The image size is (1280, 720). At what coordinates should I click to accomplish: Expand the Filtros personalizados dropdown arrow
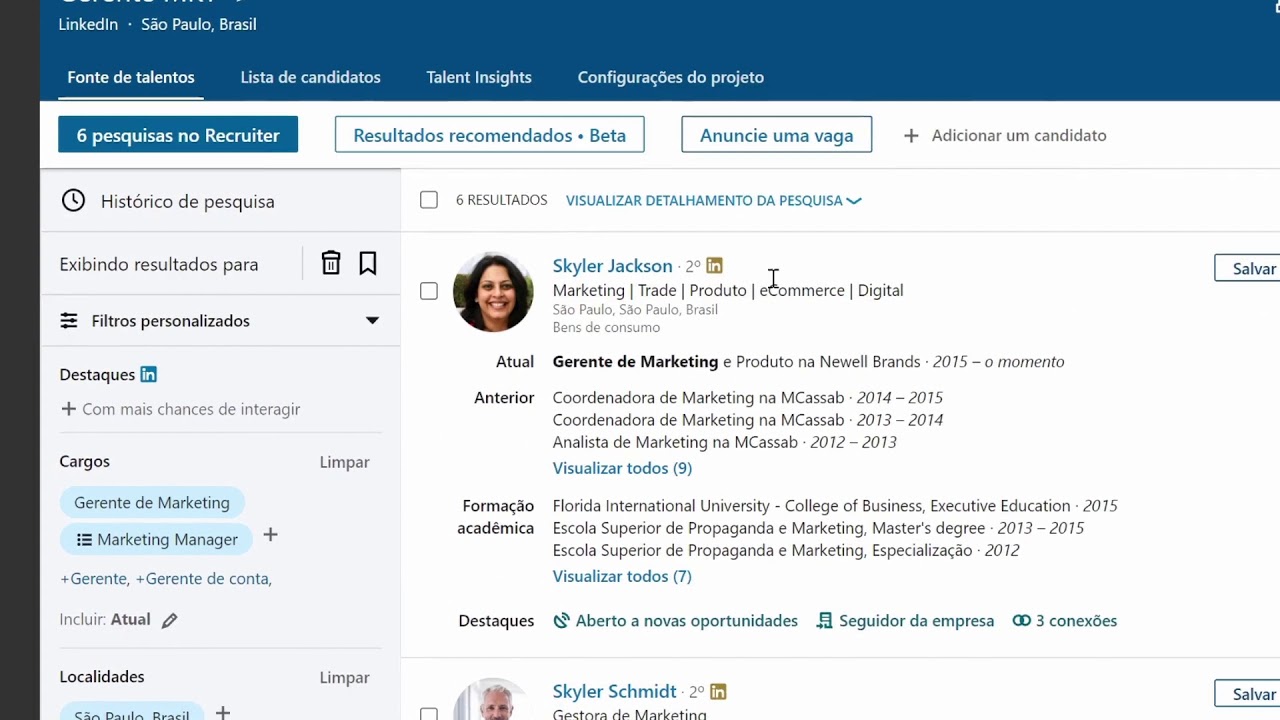pos(372,321)
